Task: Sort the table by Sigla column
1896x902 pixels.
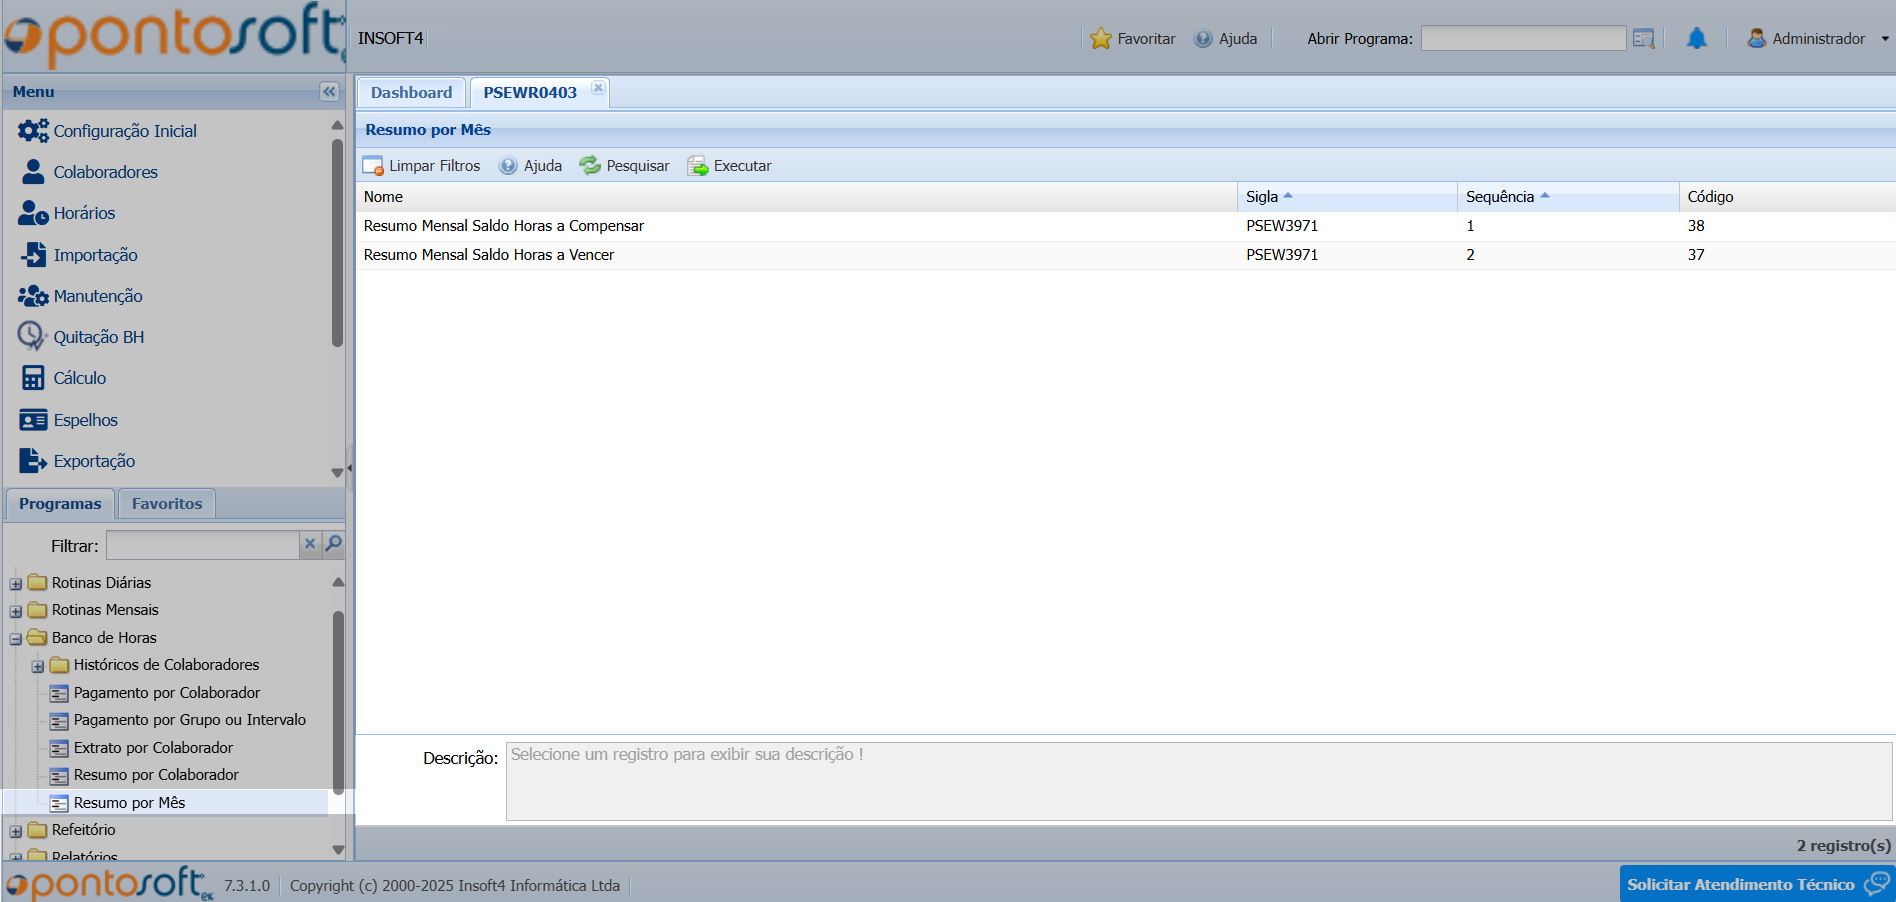Action: (x=1262, y=197)
